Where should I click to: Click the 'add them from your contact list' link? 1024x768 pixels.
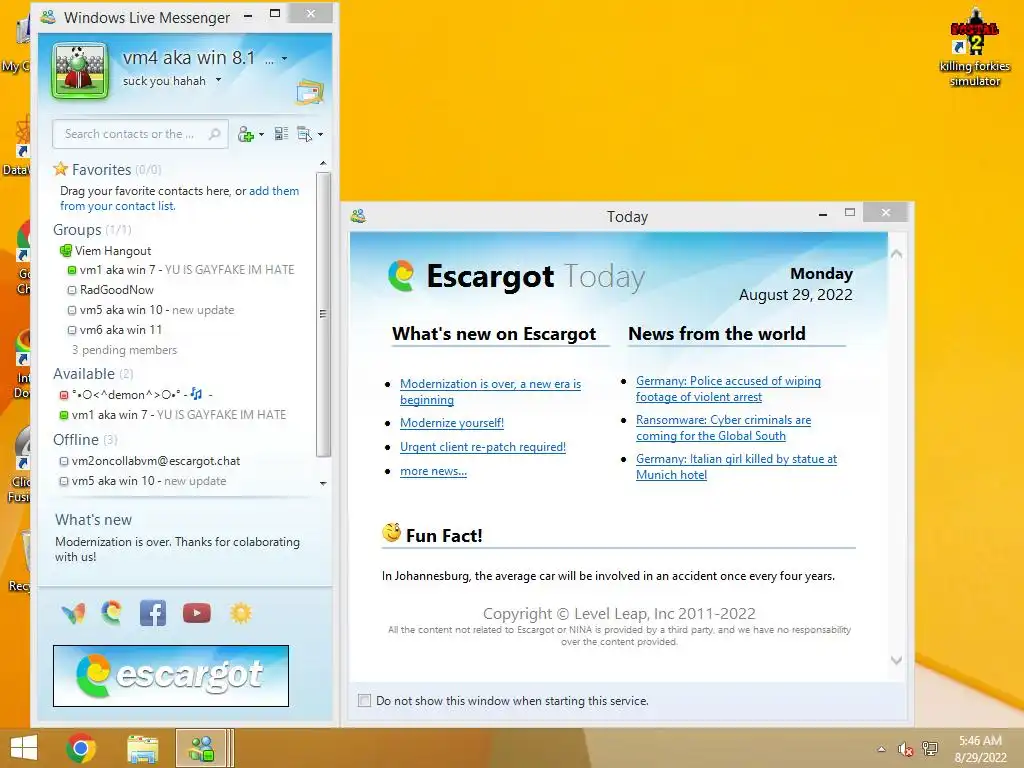tap(180, 199)
